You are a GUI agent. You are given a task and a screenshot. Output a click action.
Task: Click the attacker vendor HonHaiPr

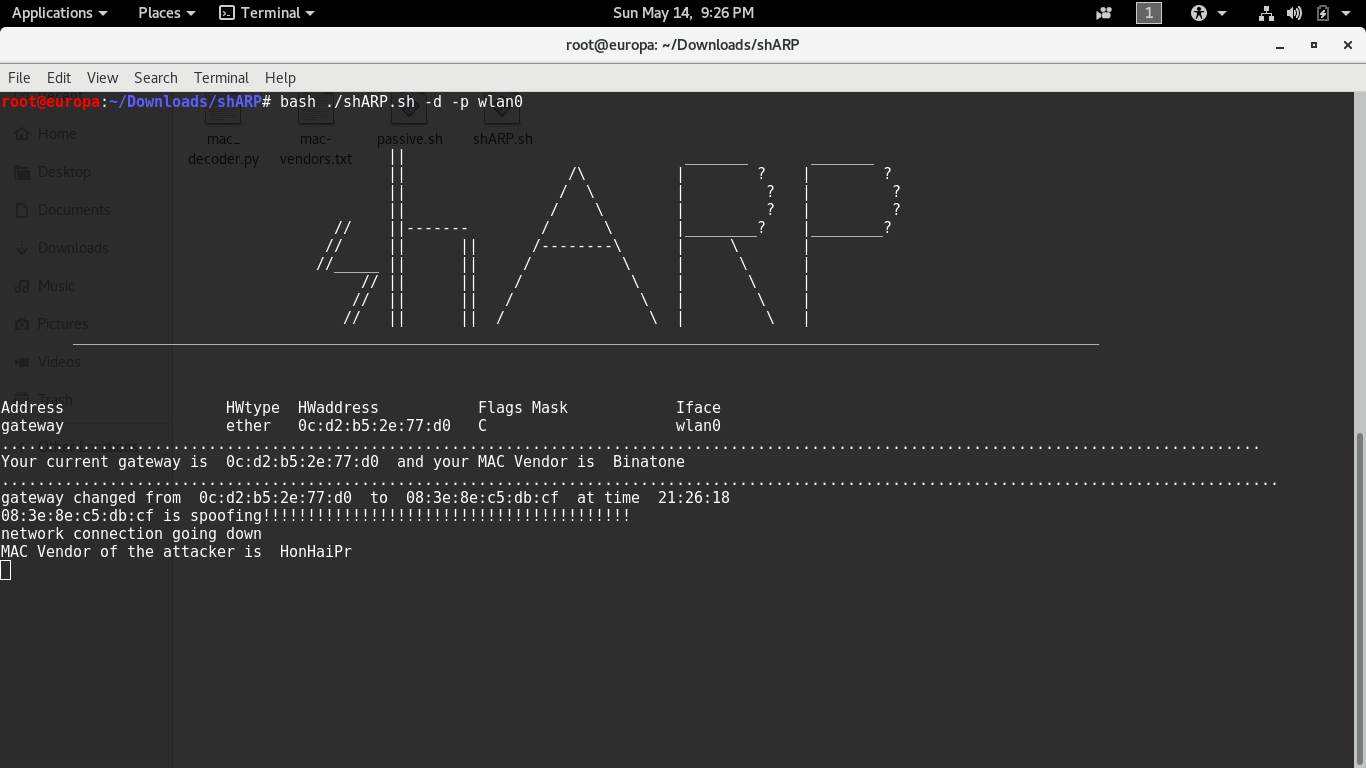coord(316,552)
